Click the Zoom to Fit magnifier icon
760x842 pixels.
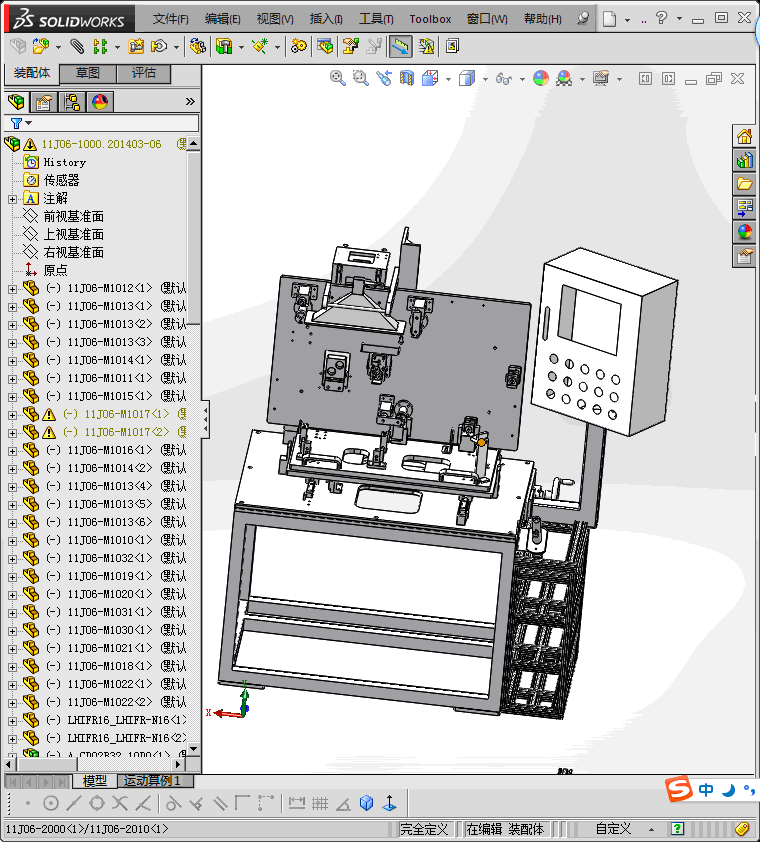coord(338,78)
